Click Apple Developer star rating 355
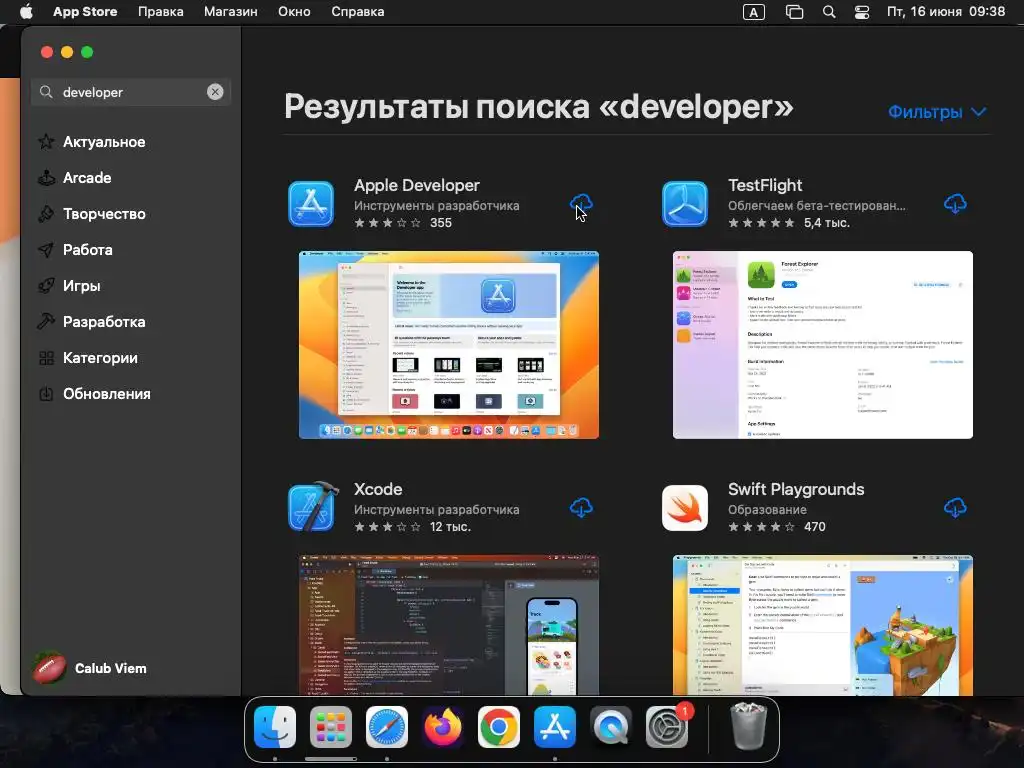Screen dimensions: 1024x768 click(x=403, y=223)
